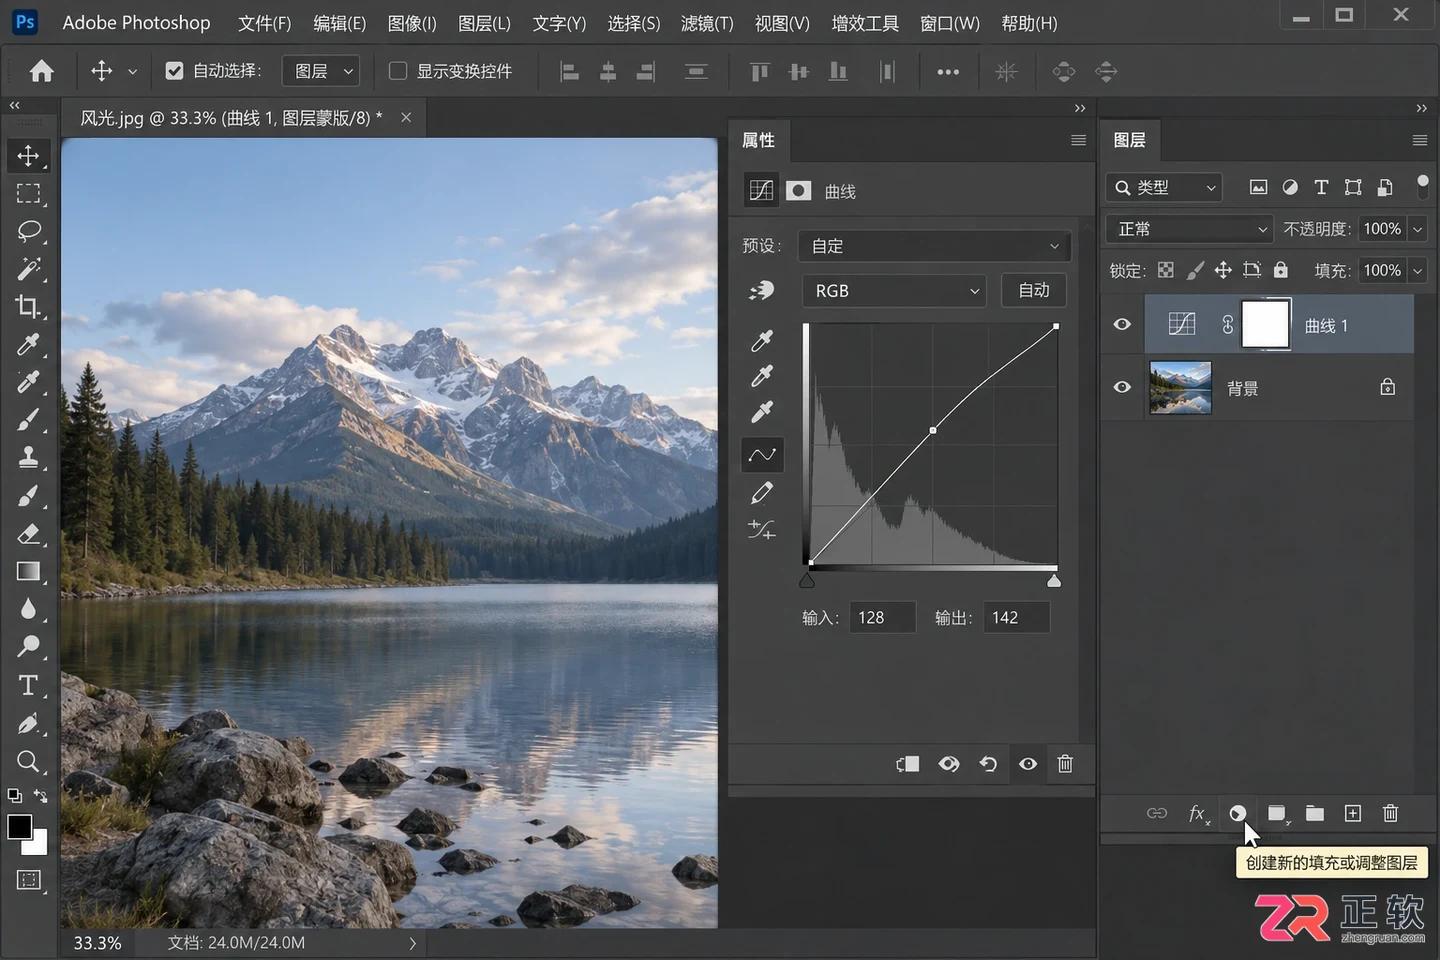Viewport: 1440px width, 960px height.
Task: Click the on-image targeted adjustment hand icon
Action: 762,290
